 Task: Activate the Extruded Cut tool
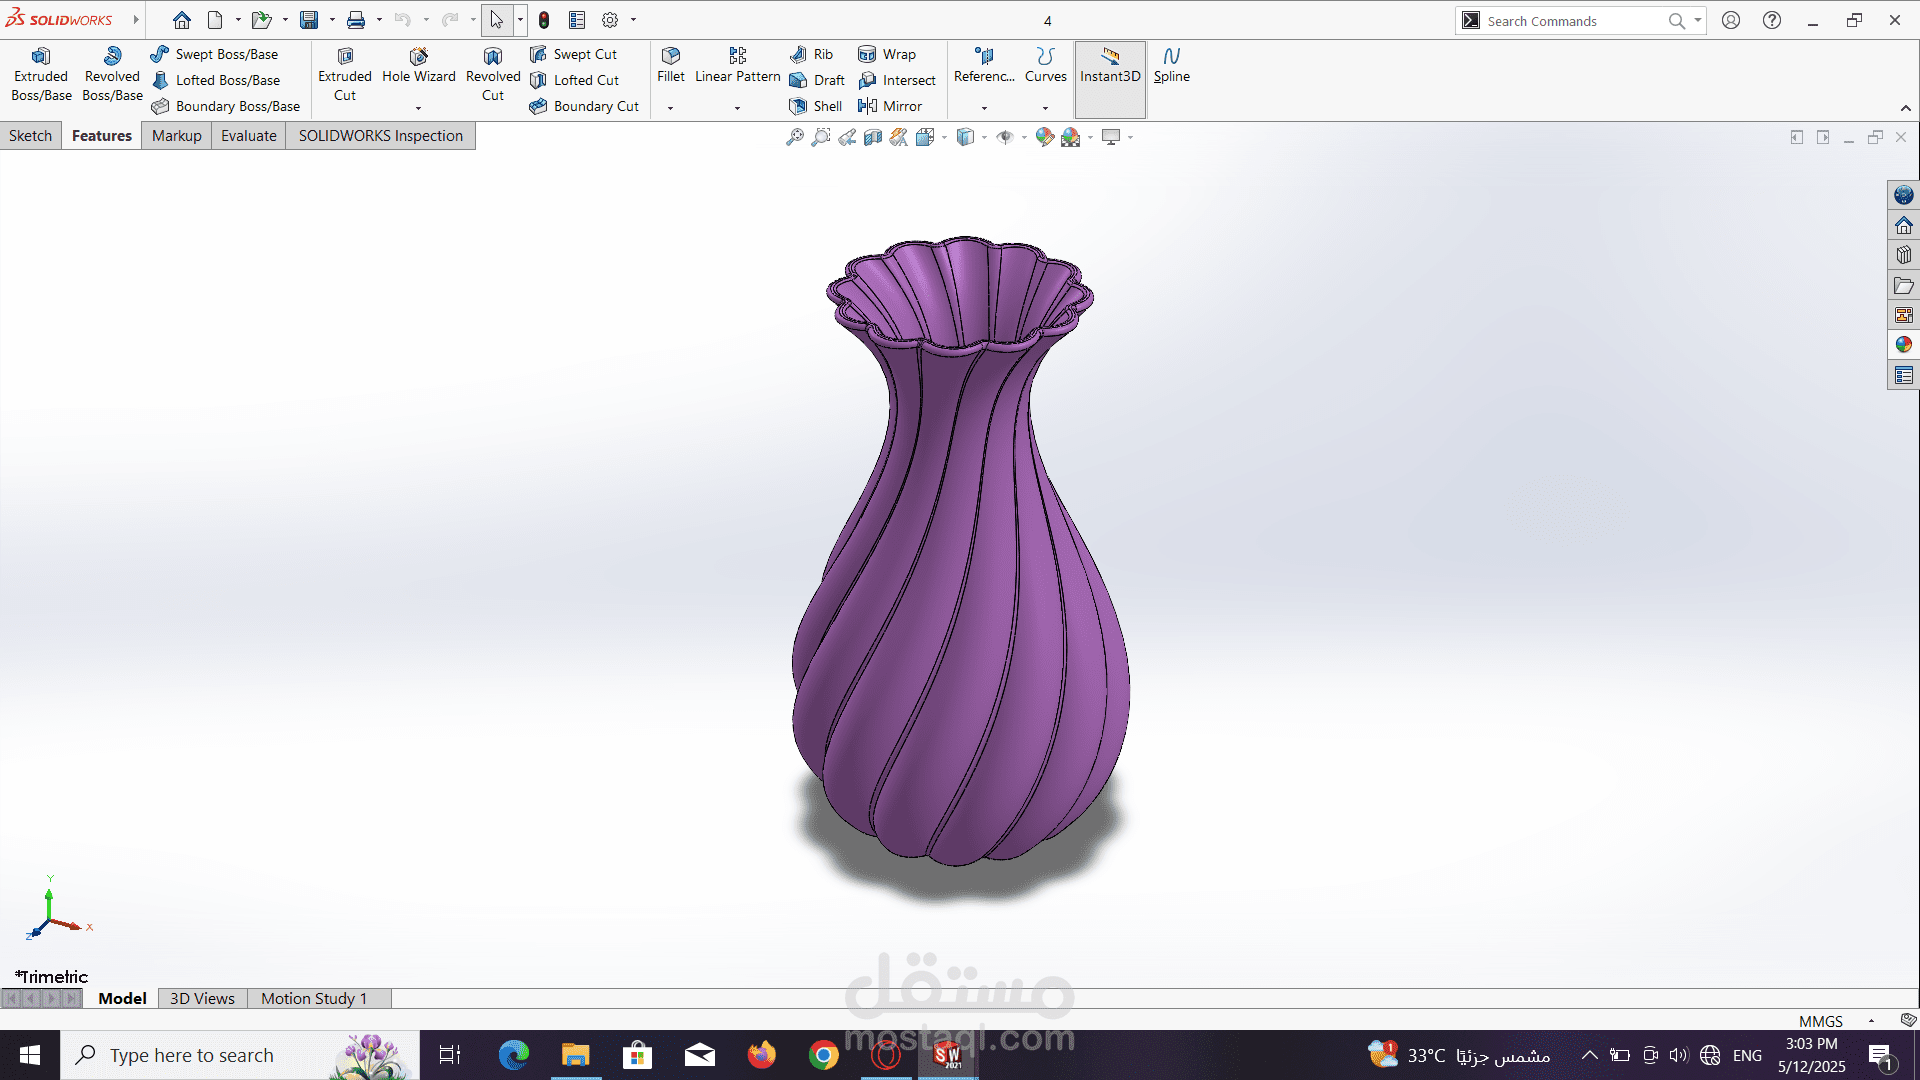click(x=345, y=75)
